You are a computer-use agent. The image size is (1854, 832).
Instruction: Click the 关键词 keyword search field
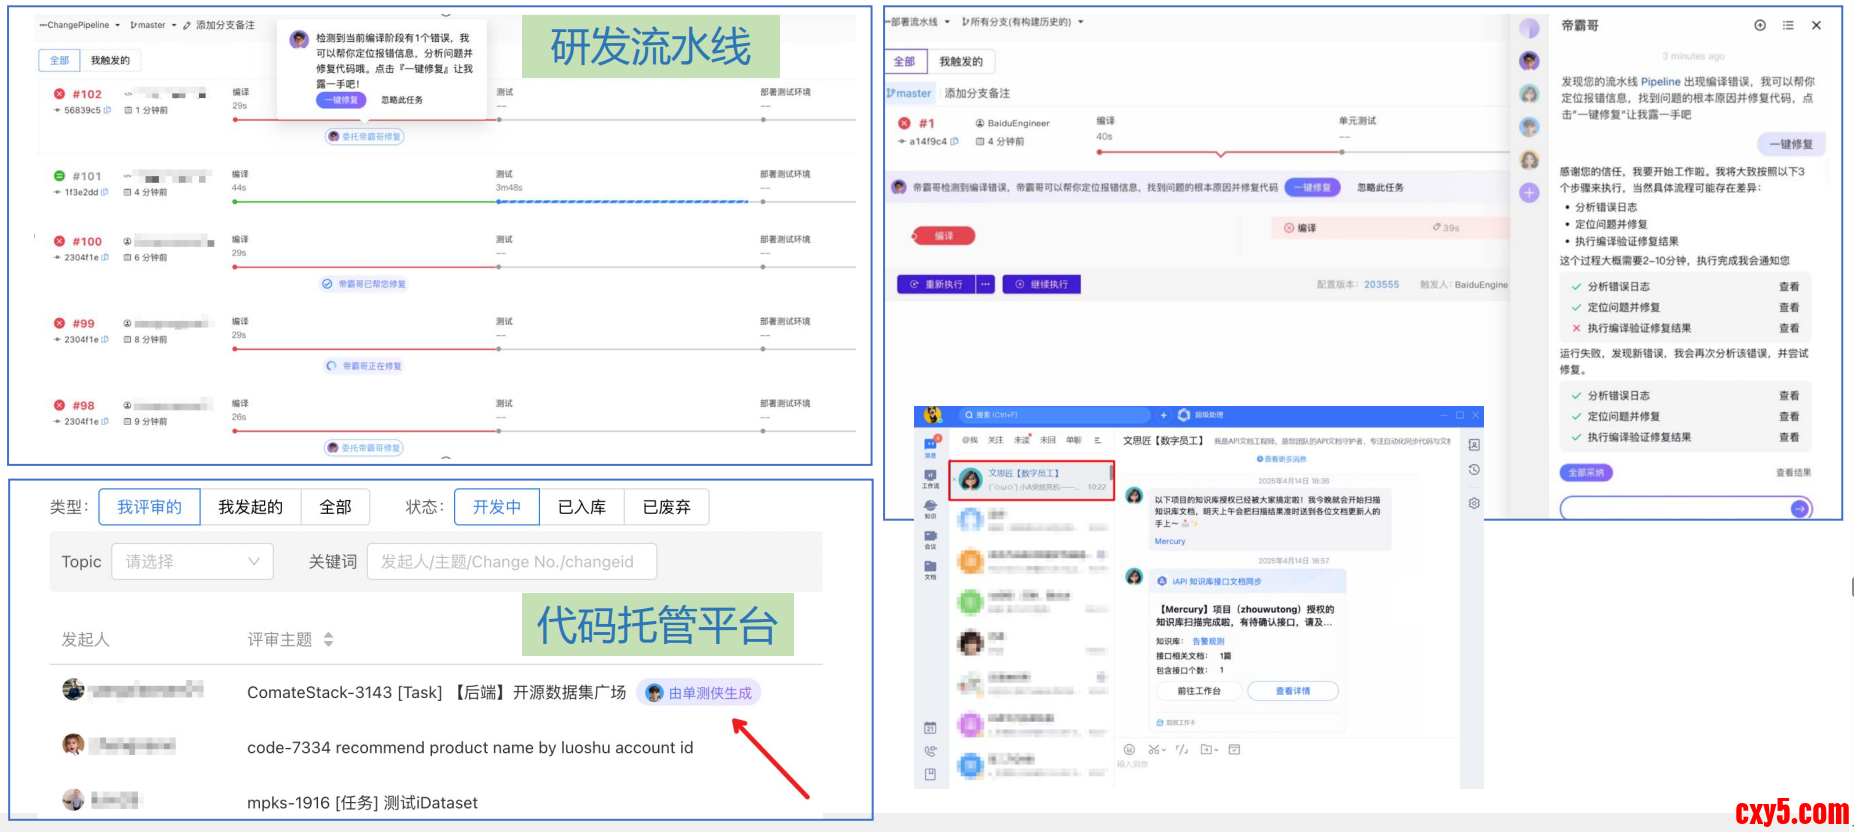pyautogui.click(x=511, y=562)
